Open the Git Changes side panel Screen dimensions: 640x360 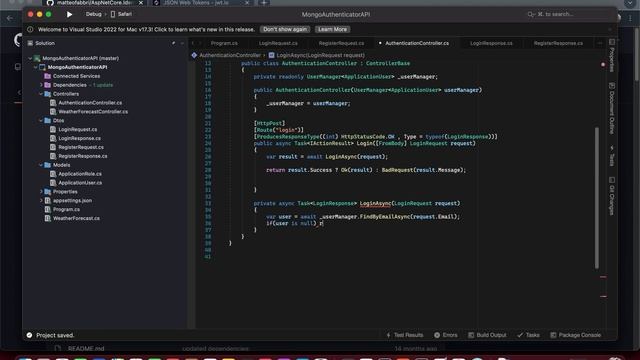[611, 196]
